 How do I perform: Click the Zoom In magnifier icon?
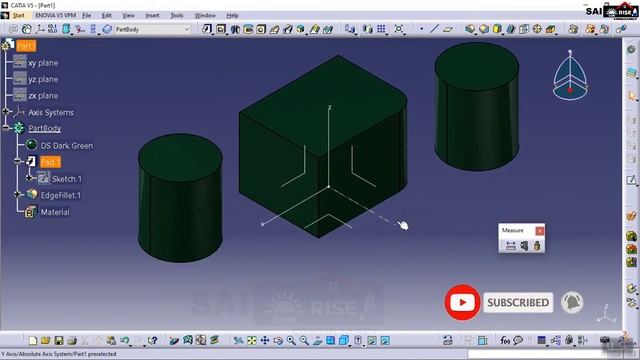pyautogui.click(x=291, y=340)
